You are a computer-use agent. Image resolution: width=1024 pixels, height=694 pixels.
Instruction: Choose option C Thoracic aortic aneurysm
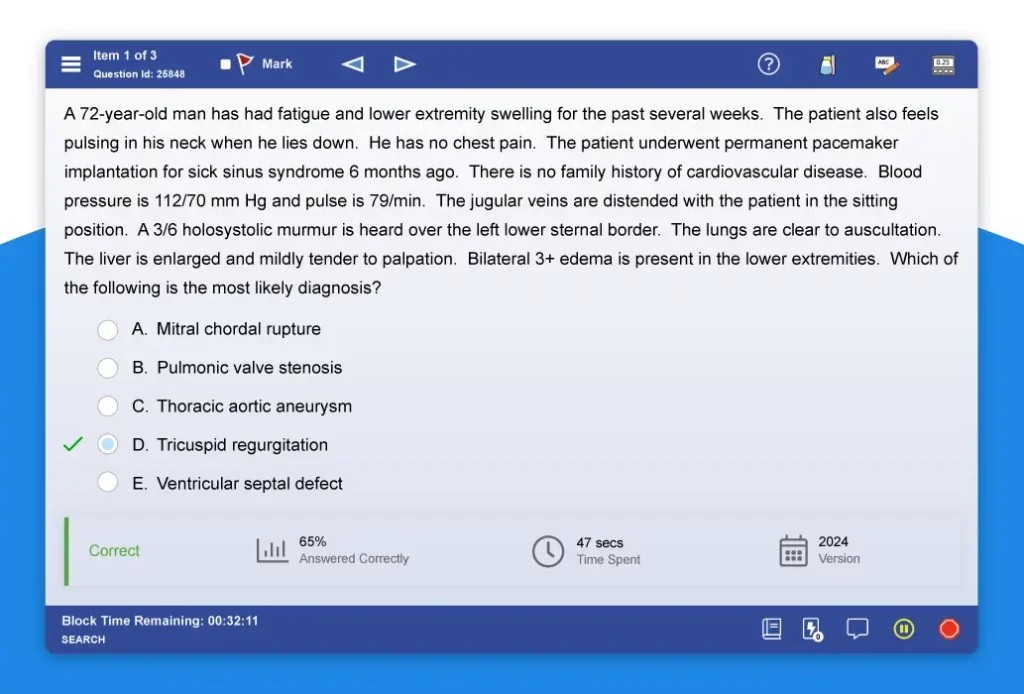click(x=108, y=406)
